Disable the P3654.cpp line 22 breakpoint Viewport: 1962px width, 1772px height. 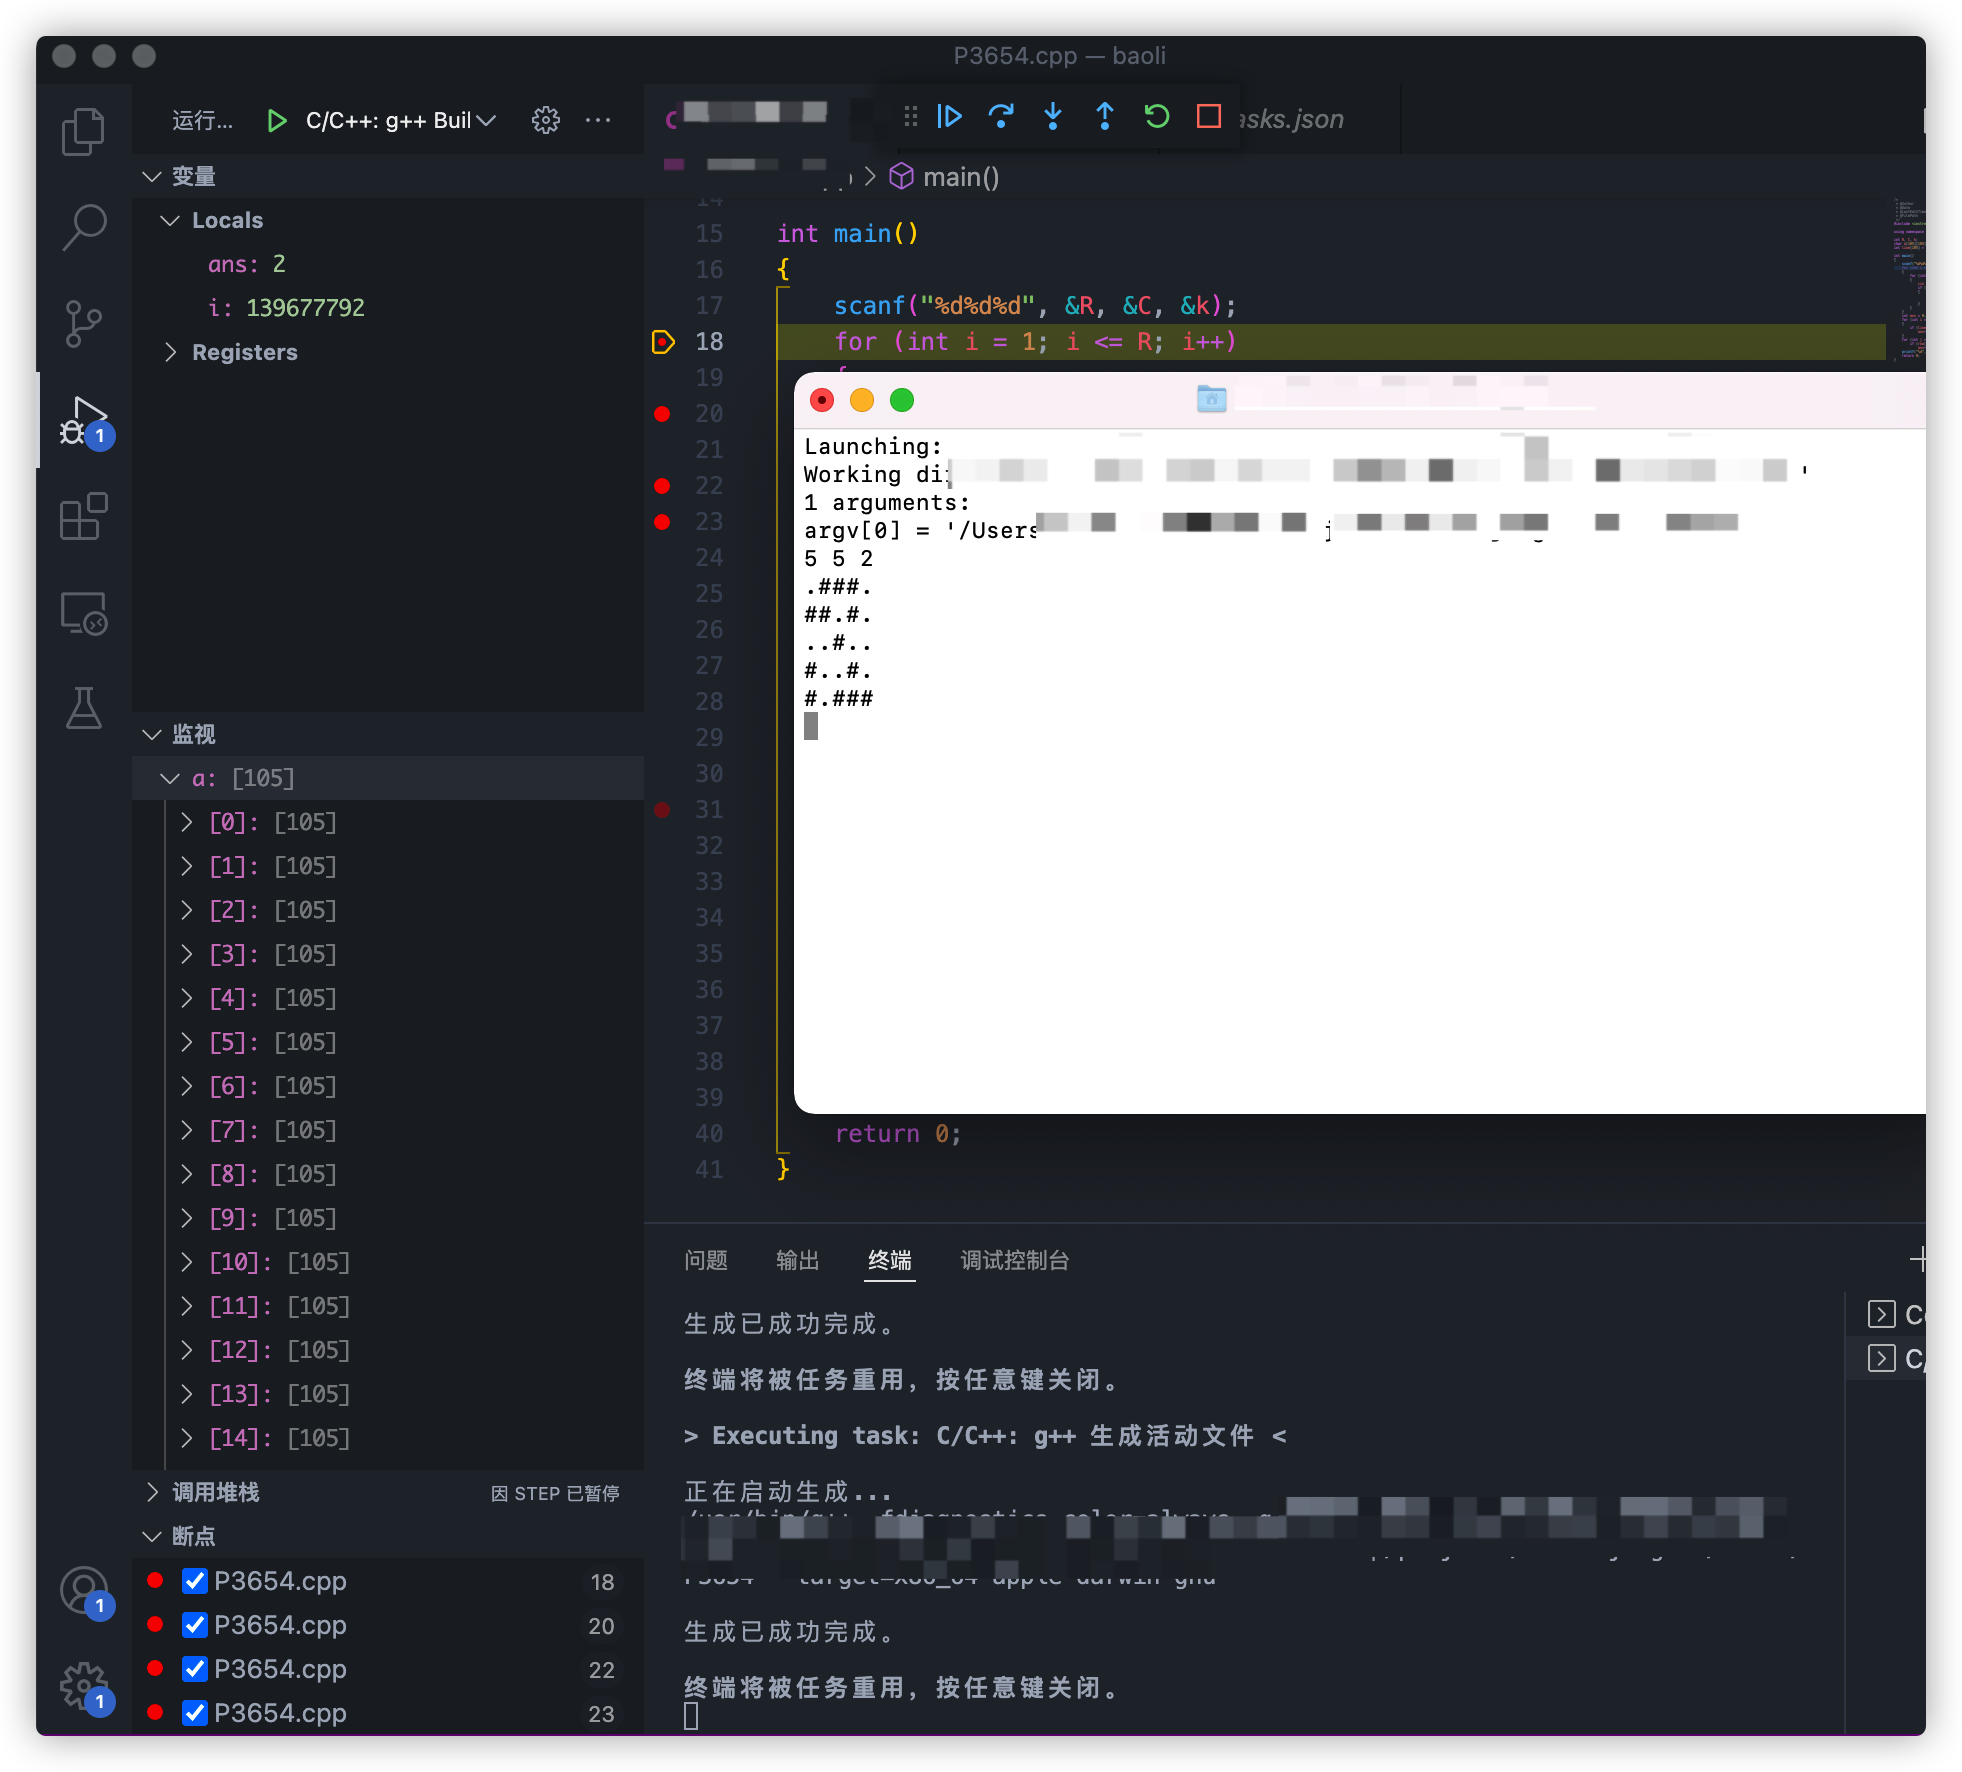195,1669
